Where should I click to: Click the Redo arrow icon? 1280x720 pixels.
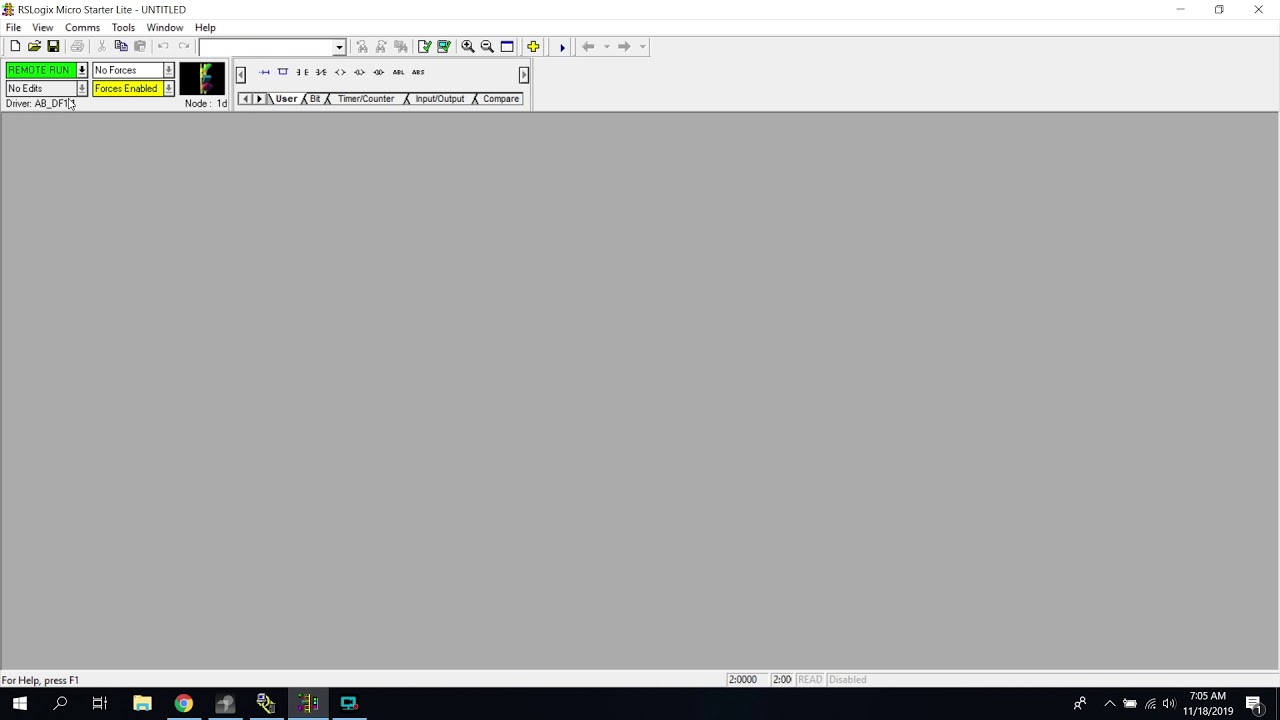[x=184, y=46]
